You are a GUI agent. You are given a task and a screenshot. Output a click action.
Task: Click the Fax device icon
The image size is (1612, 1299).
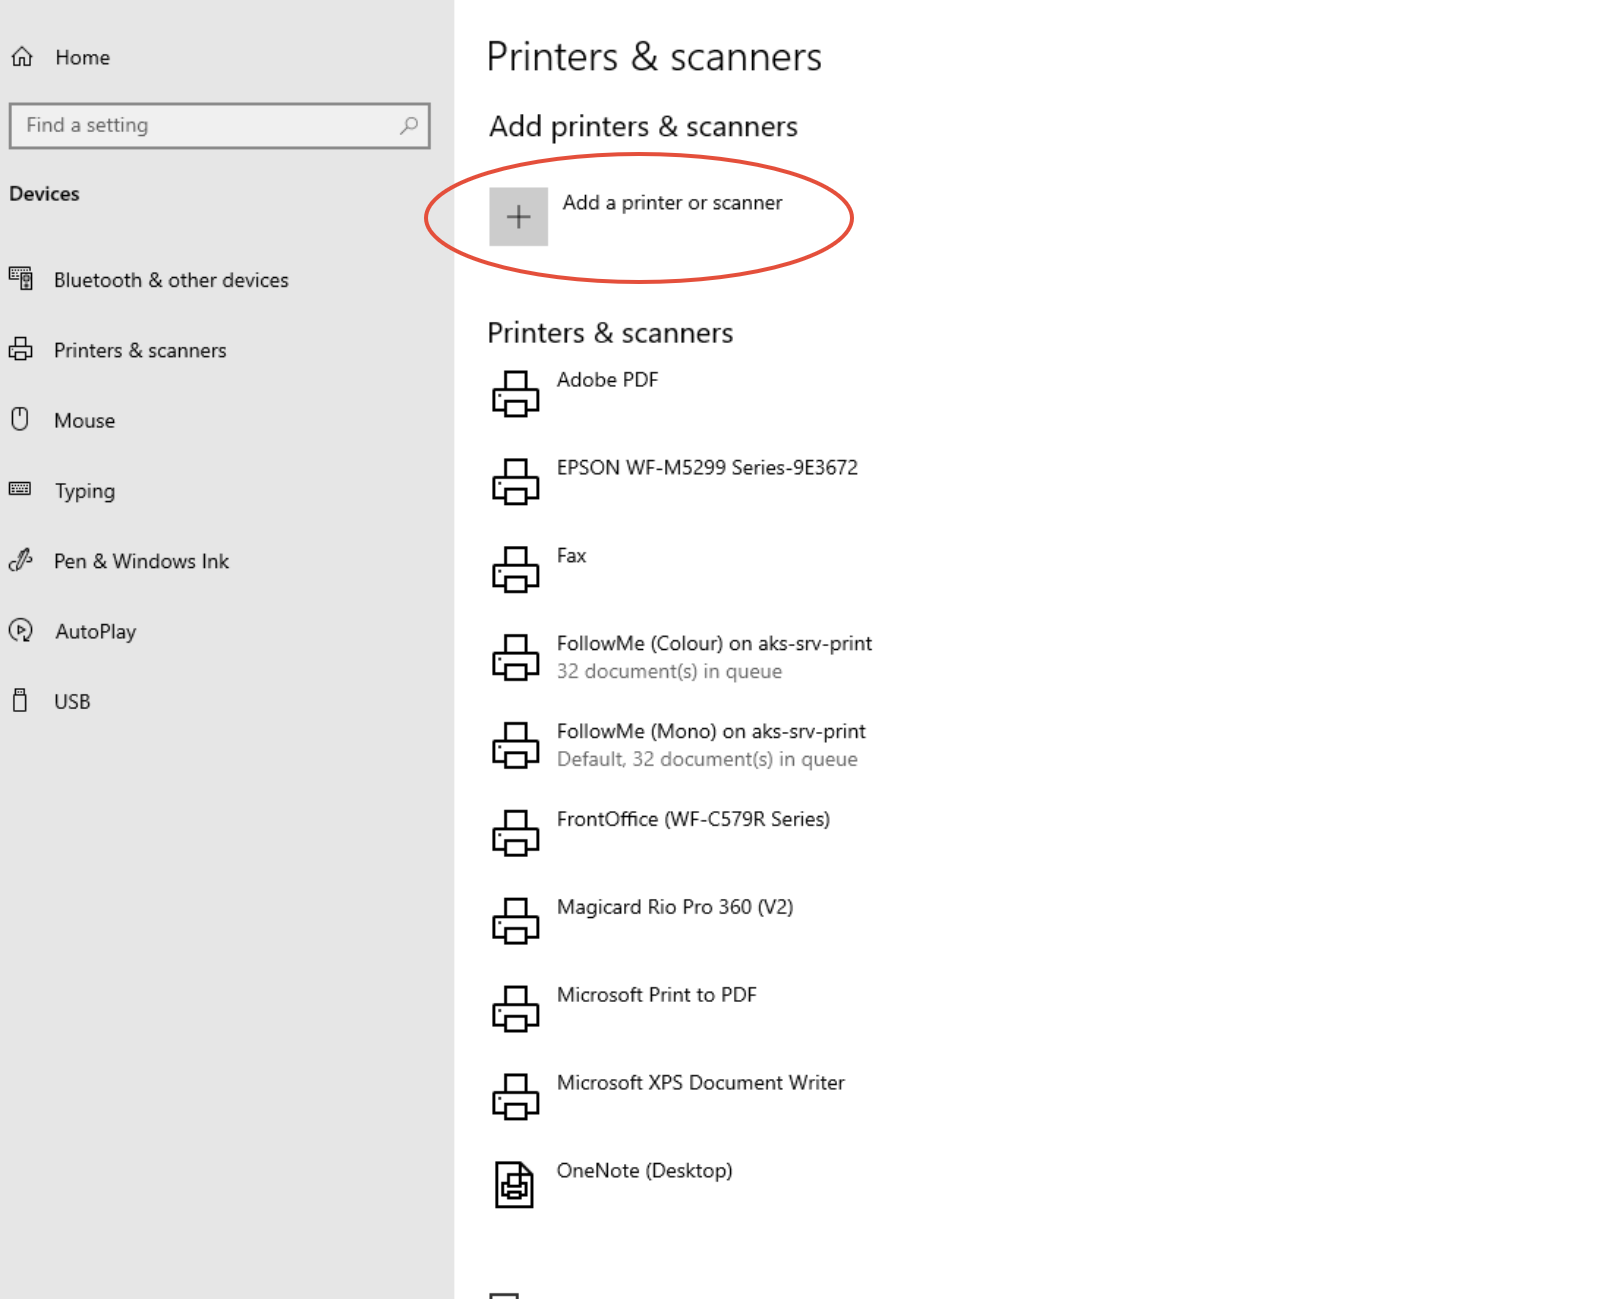coord(515,570)
